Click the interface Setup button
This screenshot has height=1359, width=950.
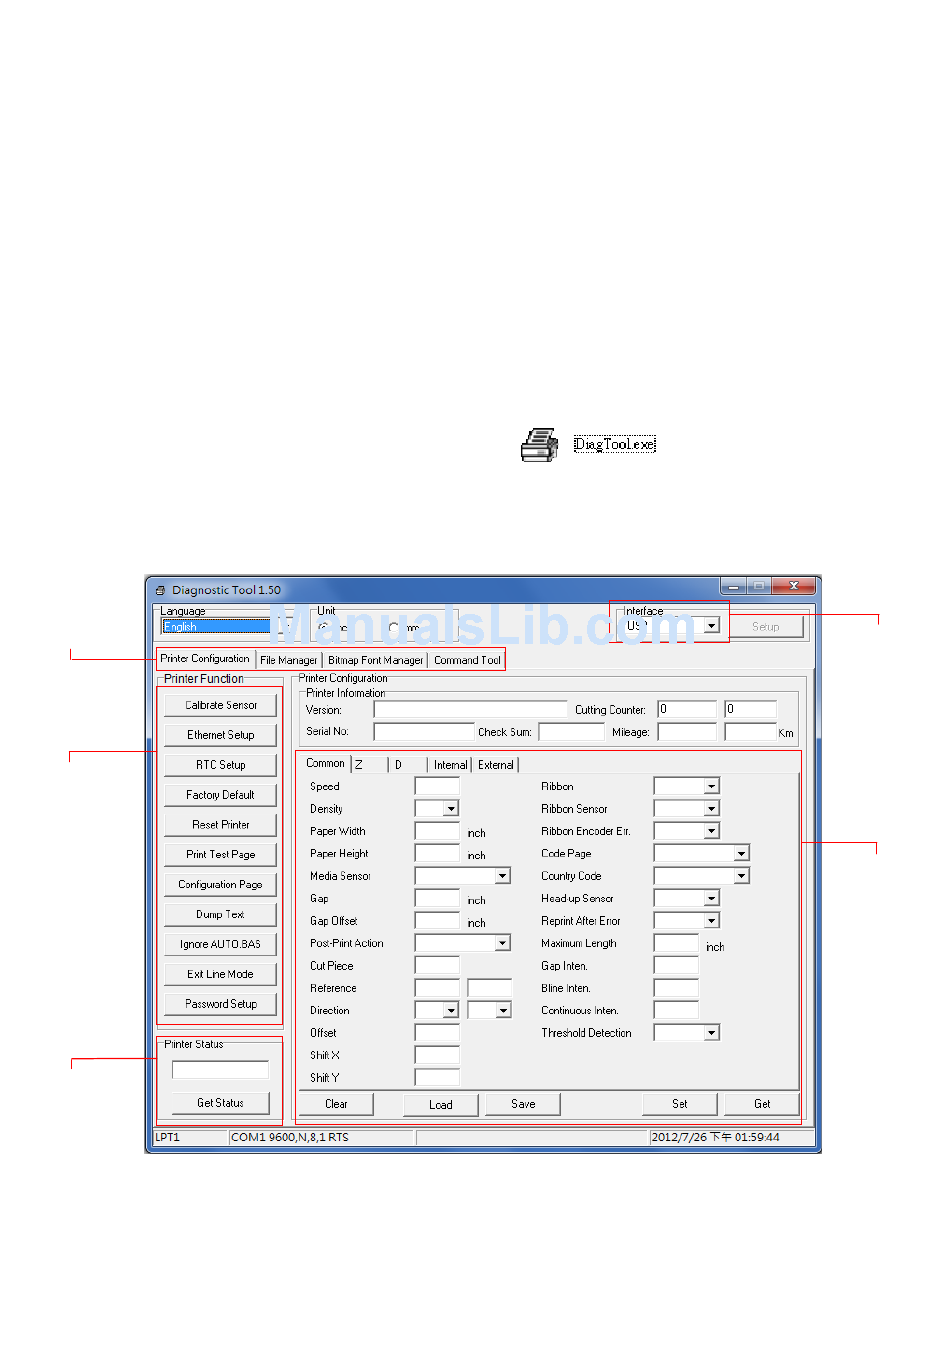point(766,627)
